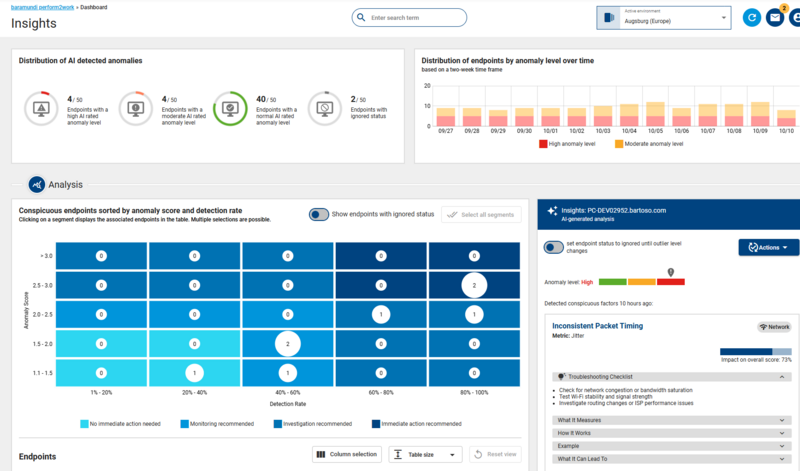Screen dimensions: 800x471
Task: Click the Column selection button
Action: click(x=347, y=454)
